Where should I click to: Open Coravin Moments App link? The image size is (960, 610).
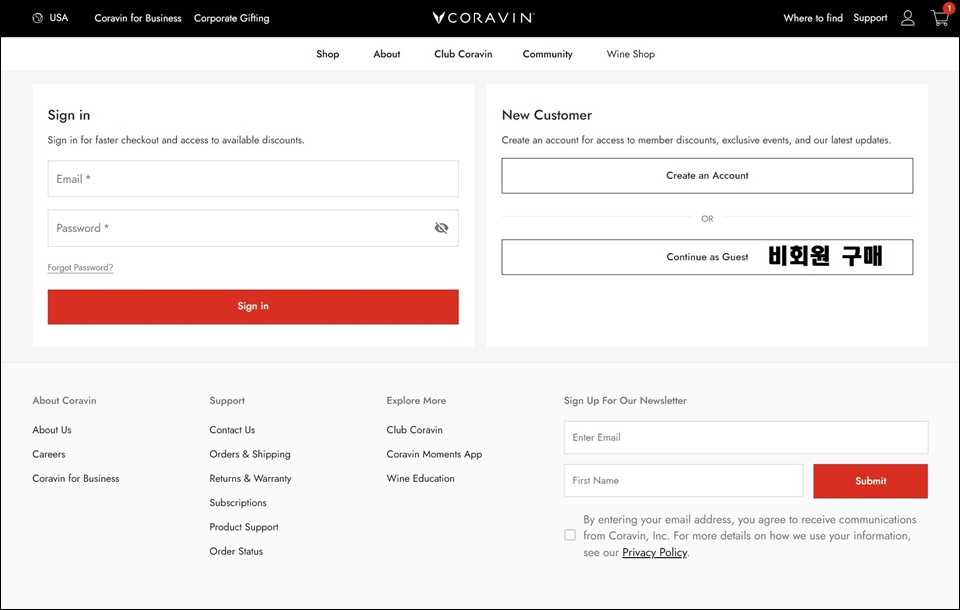point(434,454)
